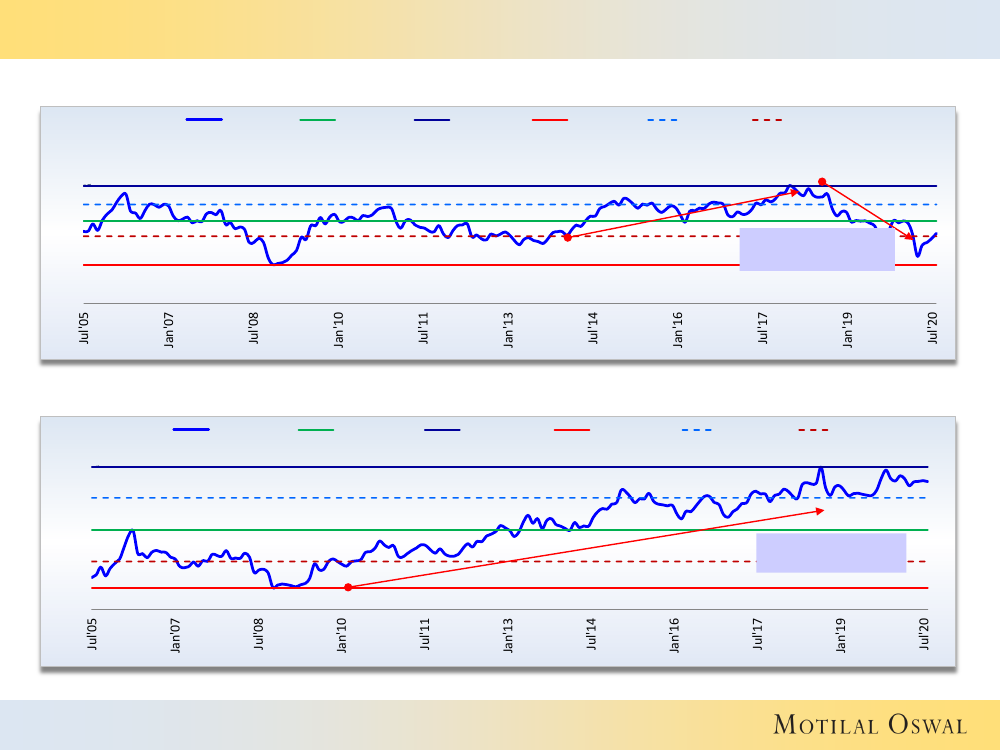Click thick blue legend line in top chart
The width and height of the screenshot is (1000, 750).
pyautogui.click(x=204, y=120)
